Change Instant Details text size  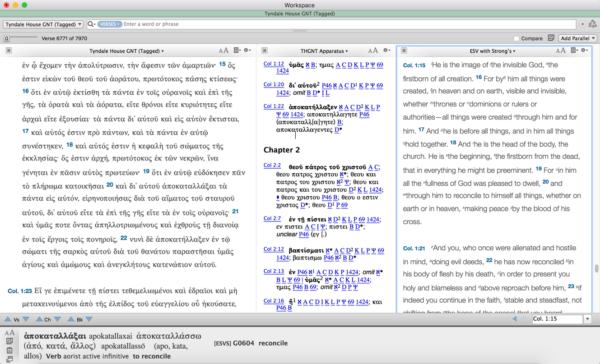point(10,333)
